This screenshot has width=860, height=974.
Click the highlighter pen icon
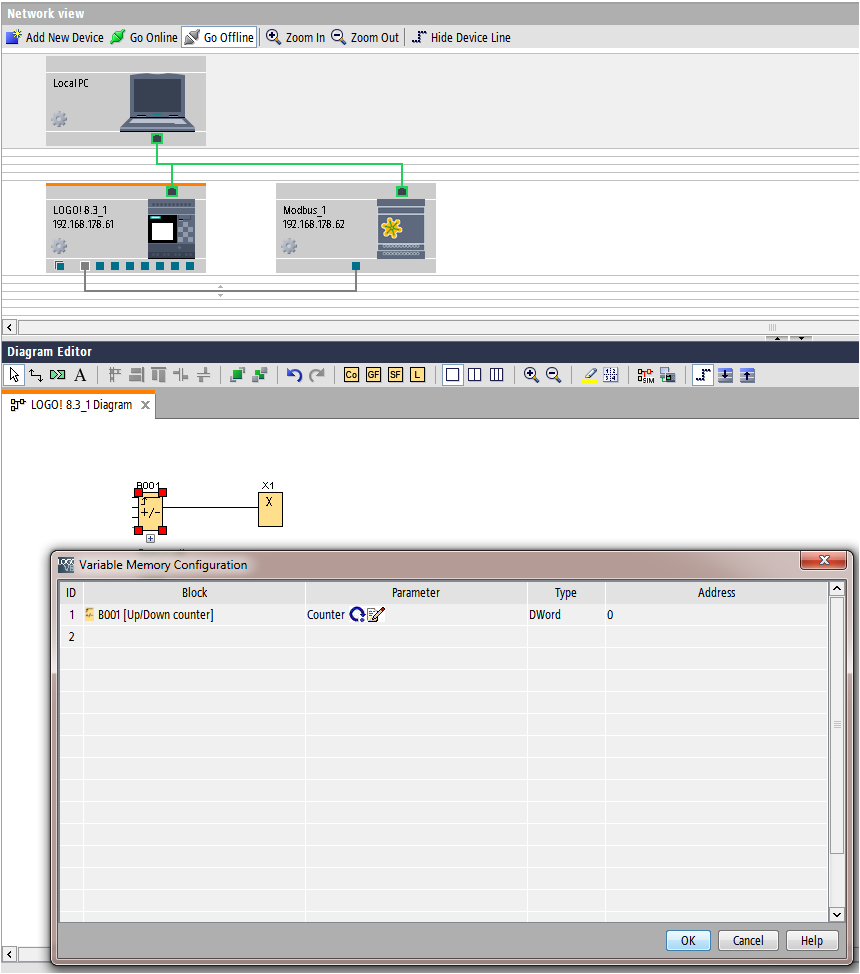(589, 375)
